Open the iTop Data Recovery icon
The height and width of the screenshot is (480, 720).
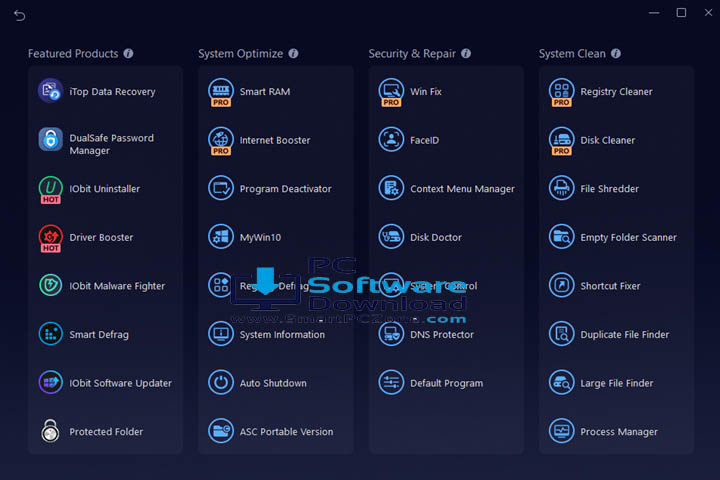tap(51, 91)
